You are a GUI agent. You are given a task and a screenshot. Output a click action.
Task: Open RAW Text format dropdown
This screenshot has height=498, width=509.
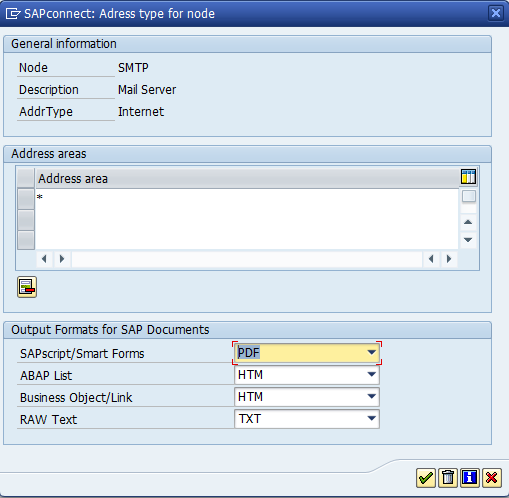371,419
